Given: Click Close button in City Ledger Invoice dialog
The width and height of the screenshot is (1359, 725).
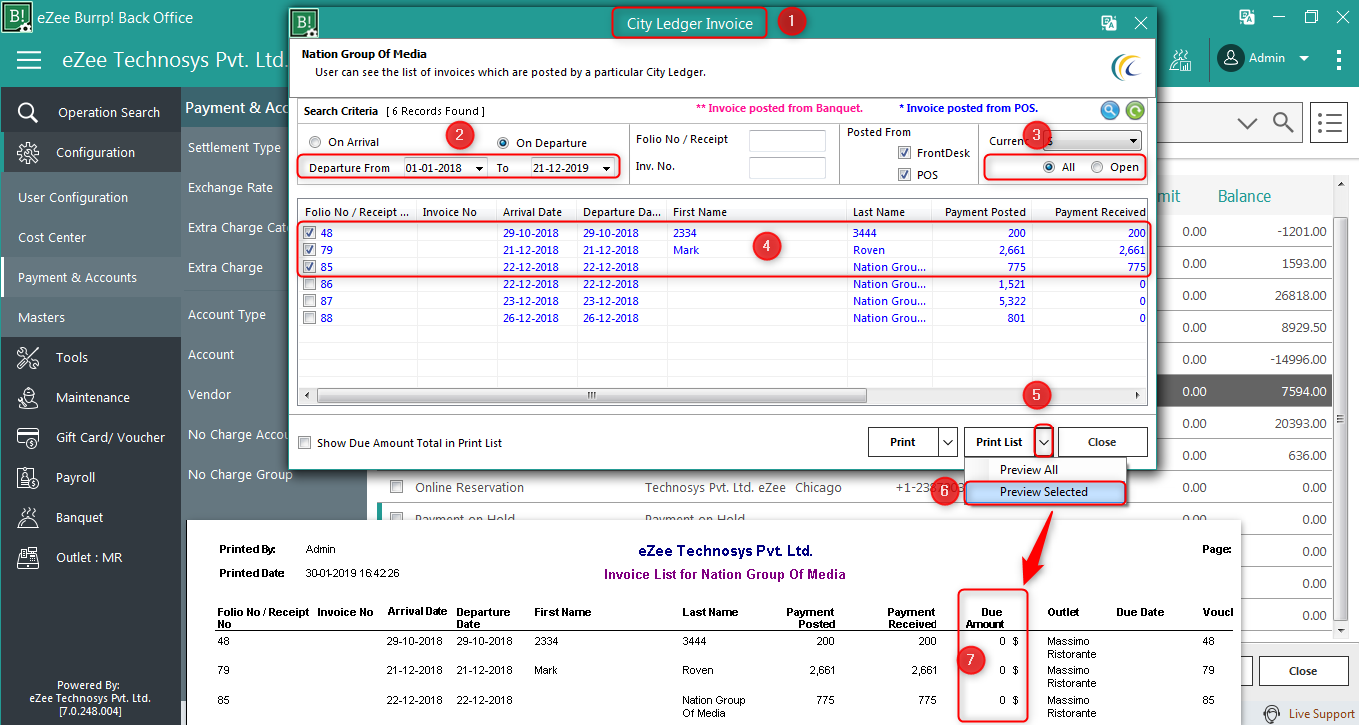Looking at the screenshot, I should coord(1102,442).
